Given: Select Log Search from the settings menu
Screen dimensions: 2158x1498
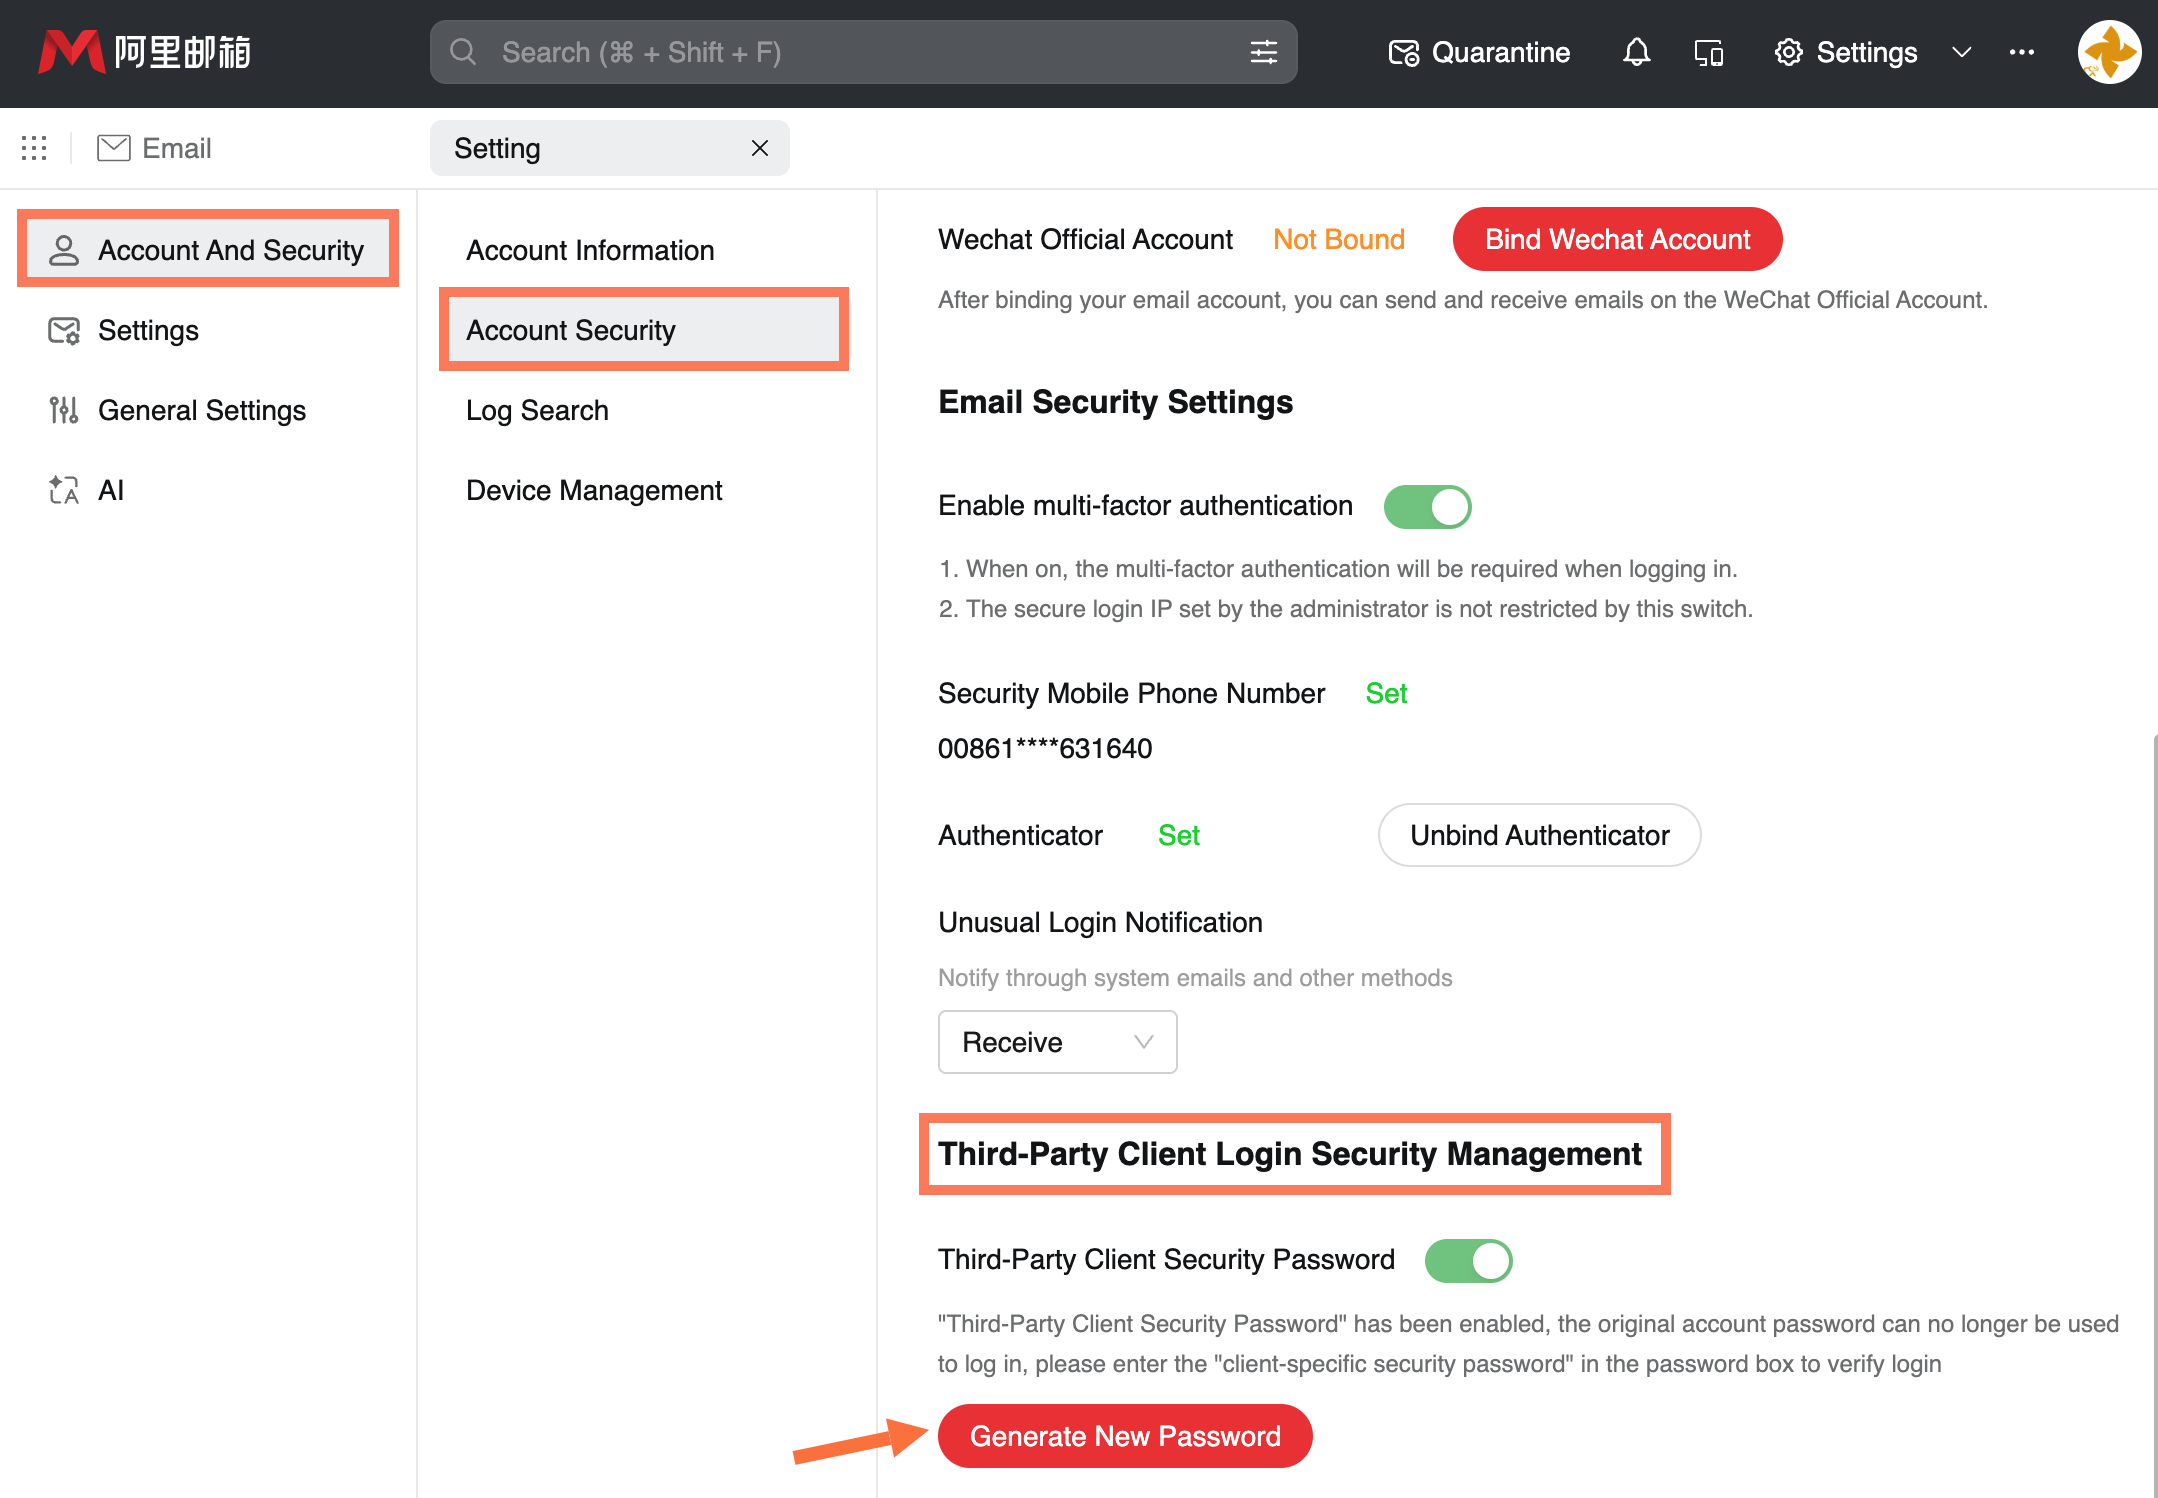Looking at the screenshot, I should click(537, 410).
